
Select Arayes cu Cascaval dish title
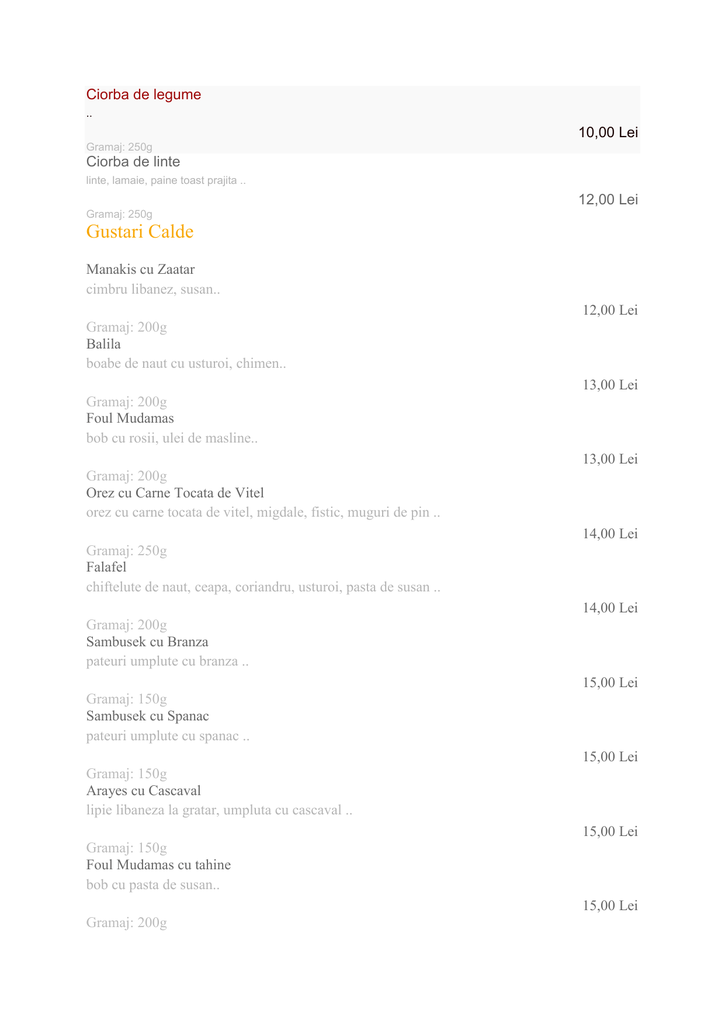pos(143,791)
